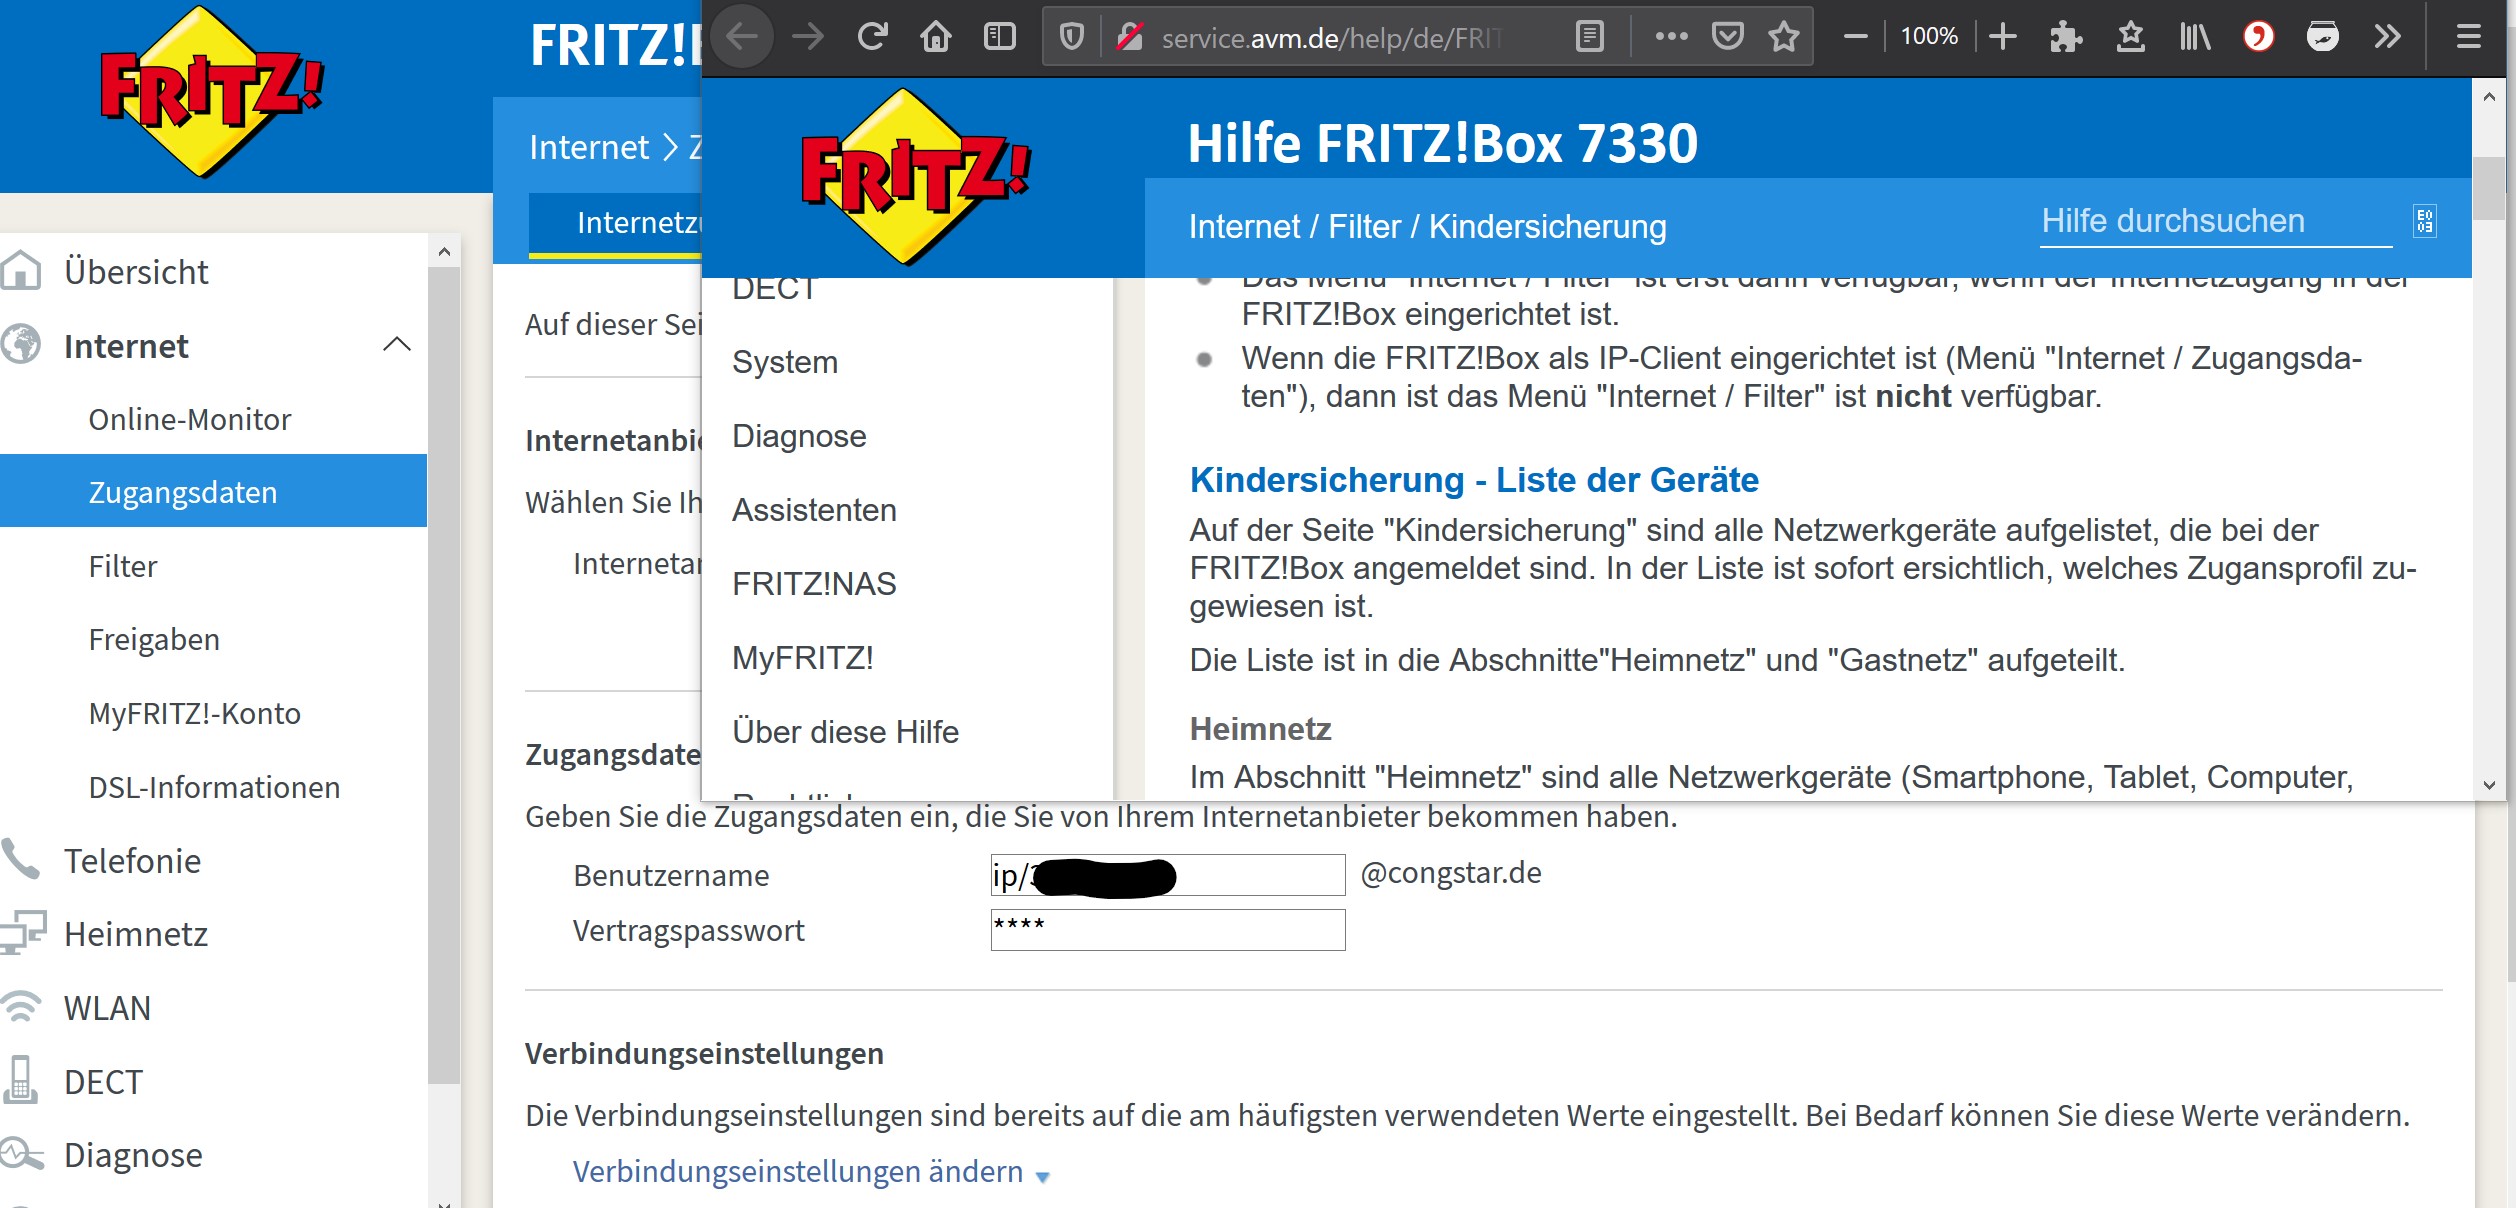Viewport: 2516px width, 1208px height.
Task: Click the tracking protection shield icon
Action: tap(1070, 36)
